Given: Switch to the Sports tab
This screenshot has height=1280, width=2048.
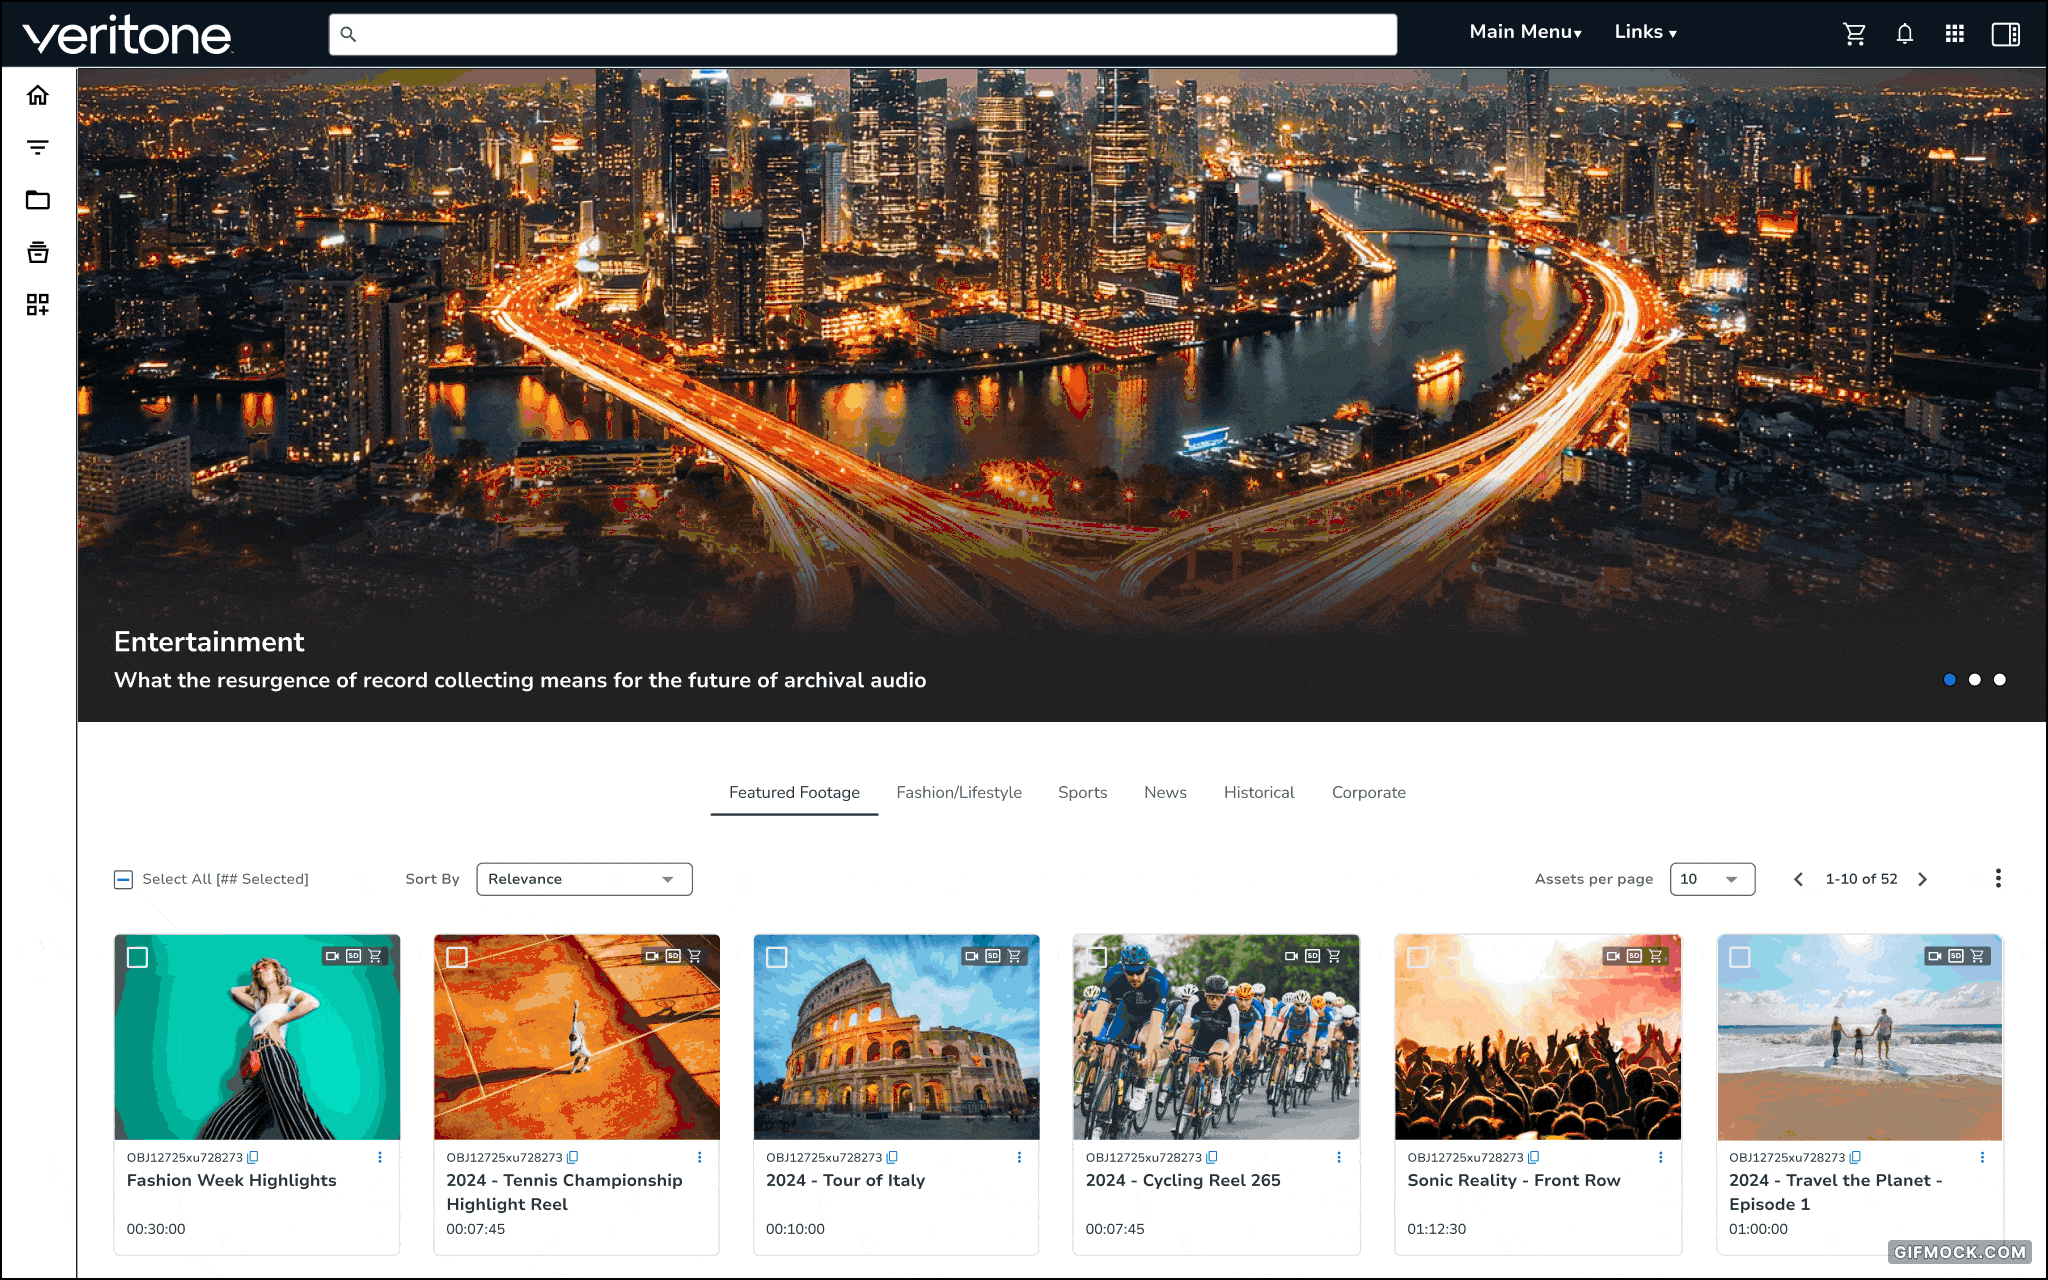Looking at the screenshot, I should tap(1082, 792).
